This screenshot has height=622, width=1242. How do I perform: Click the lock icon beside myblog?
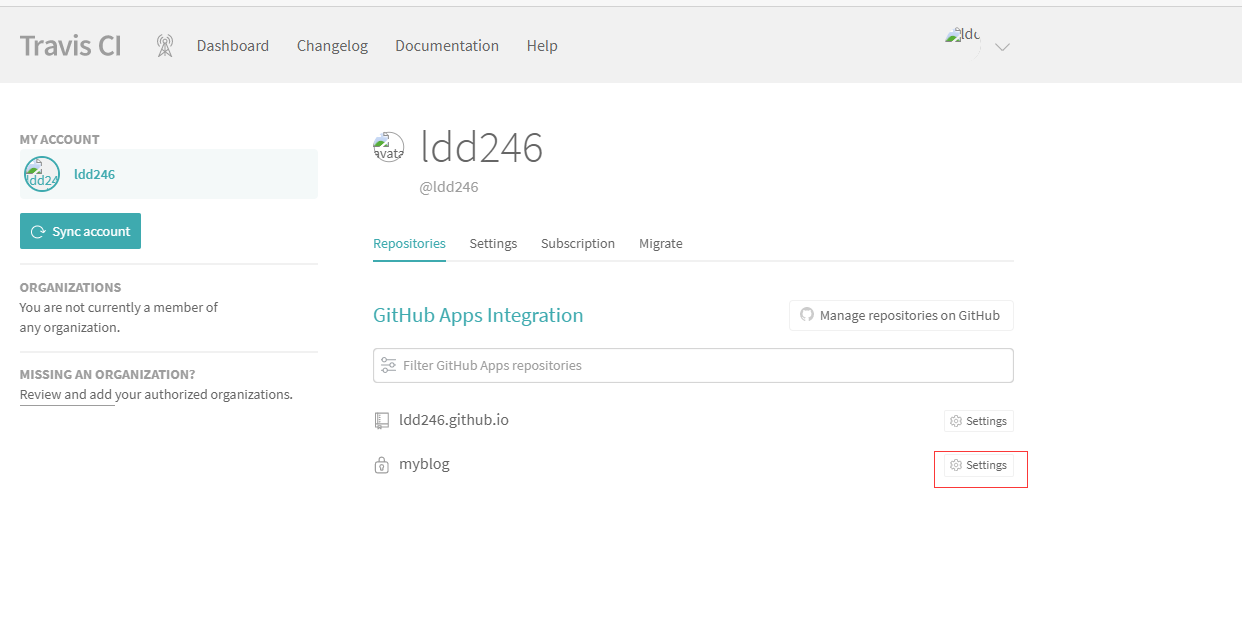pyautogui.click(x=381, y=465)
